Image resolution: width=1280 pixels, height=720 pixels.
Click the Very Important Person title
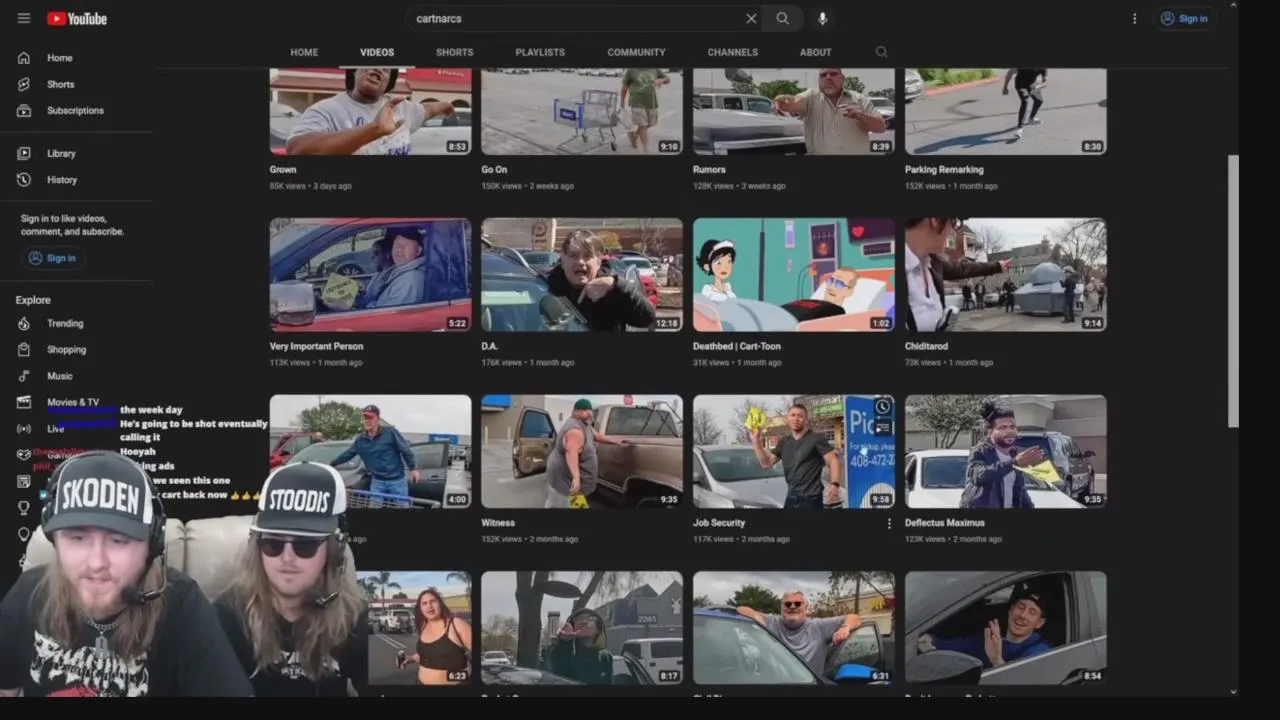[316, 346]
